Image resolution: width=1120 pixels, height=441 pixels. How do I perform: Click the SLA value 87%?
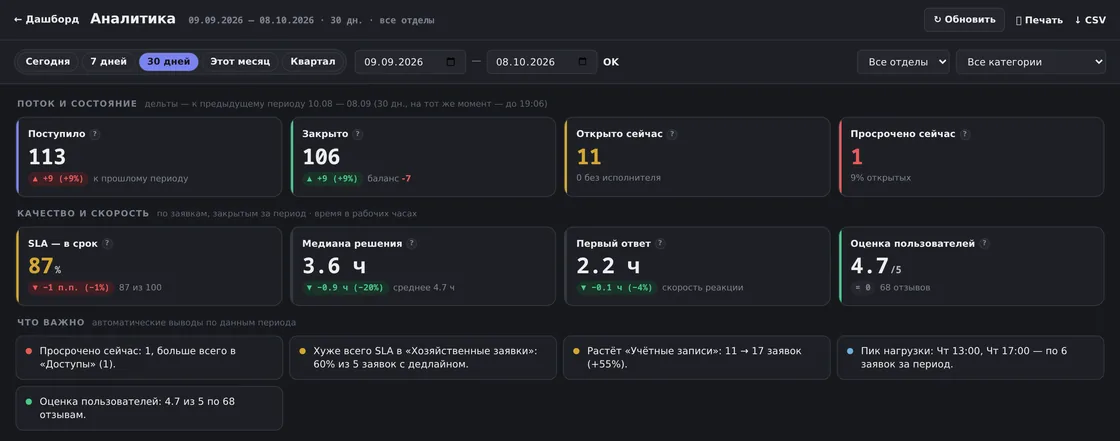click(x=44, y=267)
